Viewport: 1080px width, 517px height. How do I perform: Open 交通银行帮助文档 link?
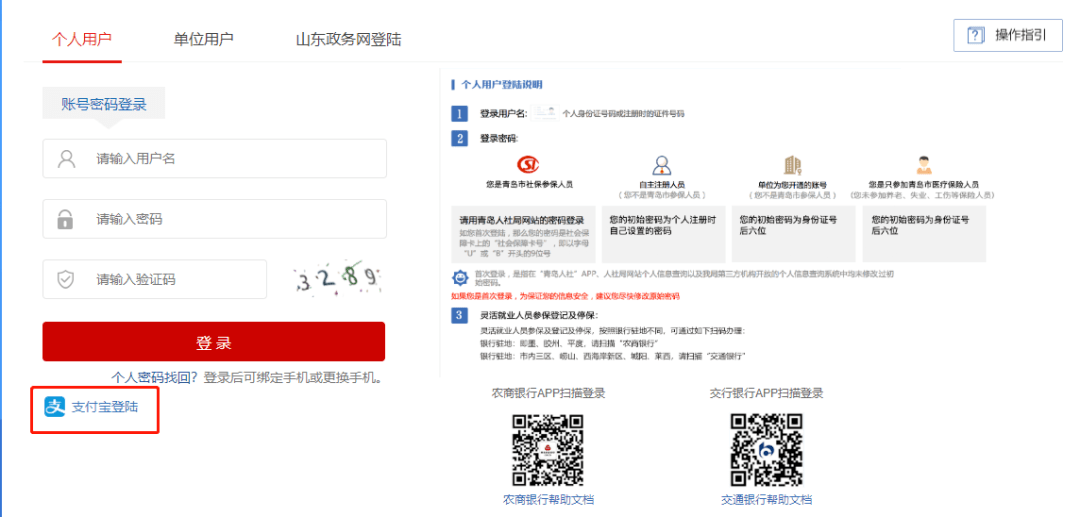(x=767, y=500)
